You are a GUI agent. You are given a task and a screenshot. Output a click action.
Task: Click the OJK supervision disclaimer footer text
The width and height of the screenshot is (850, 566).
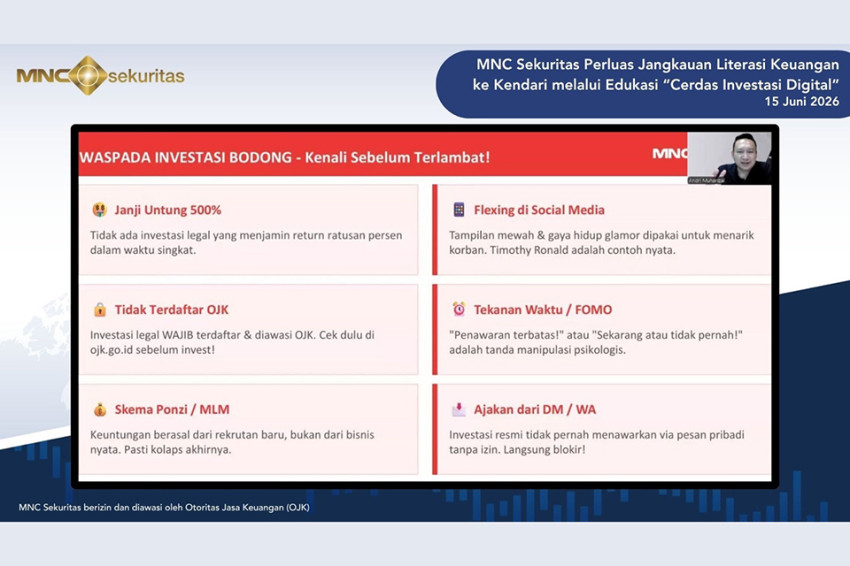coord(164,507)
